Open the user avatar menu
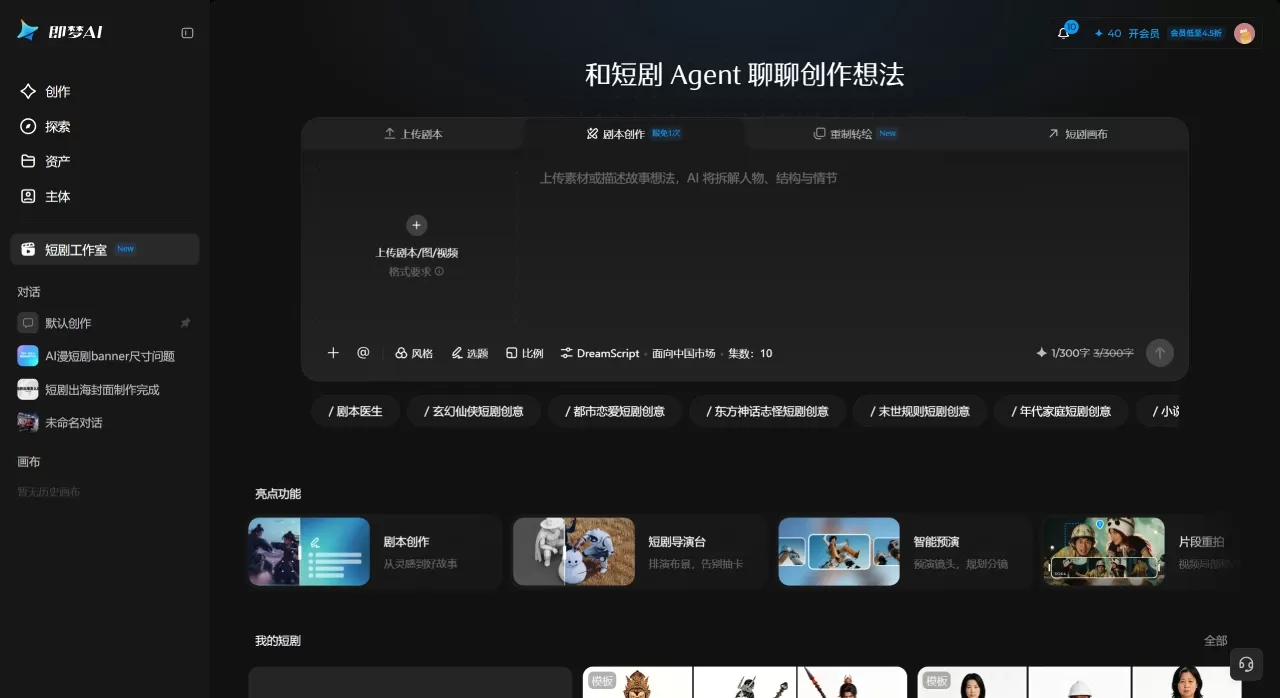1280x698 pixels. pos(1244,33)
